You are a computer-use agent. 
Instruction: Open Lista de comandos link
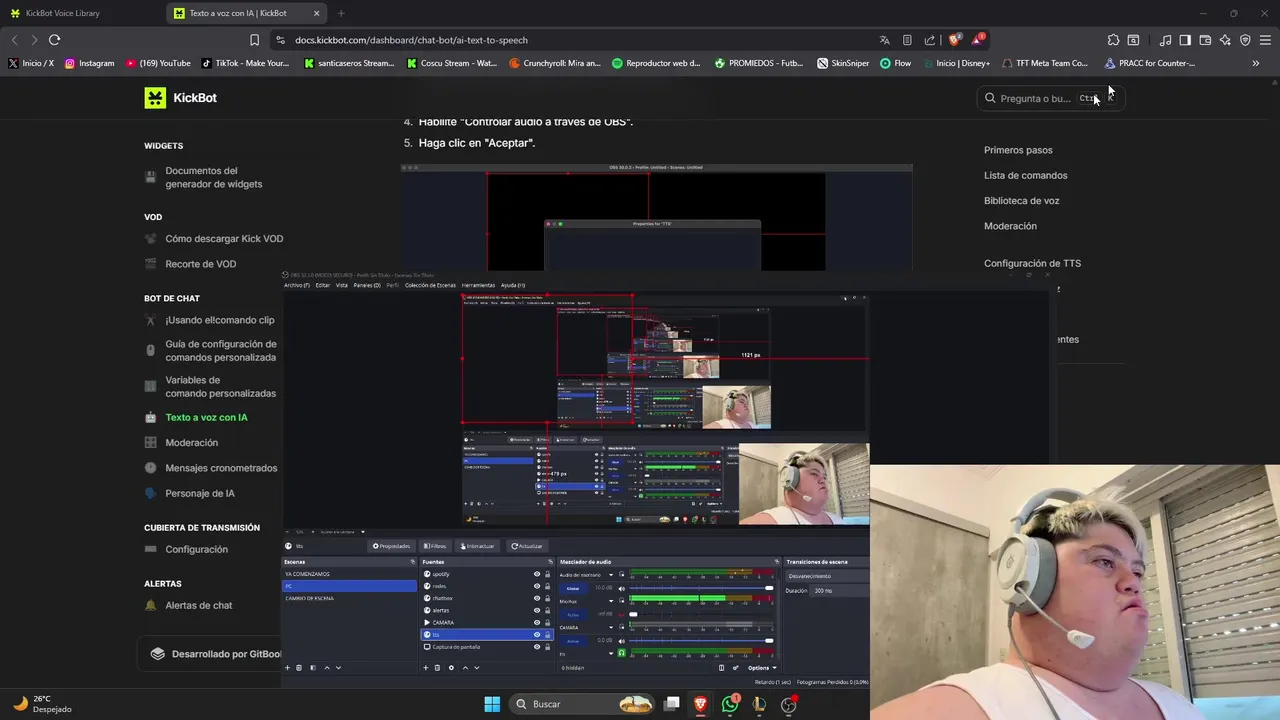click(x=1025, y=175)
